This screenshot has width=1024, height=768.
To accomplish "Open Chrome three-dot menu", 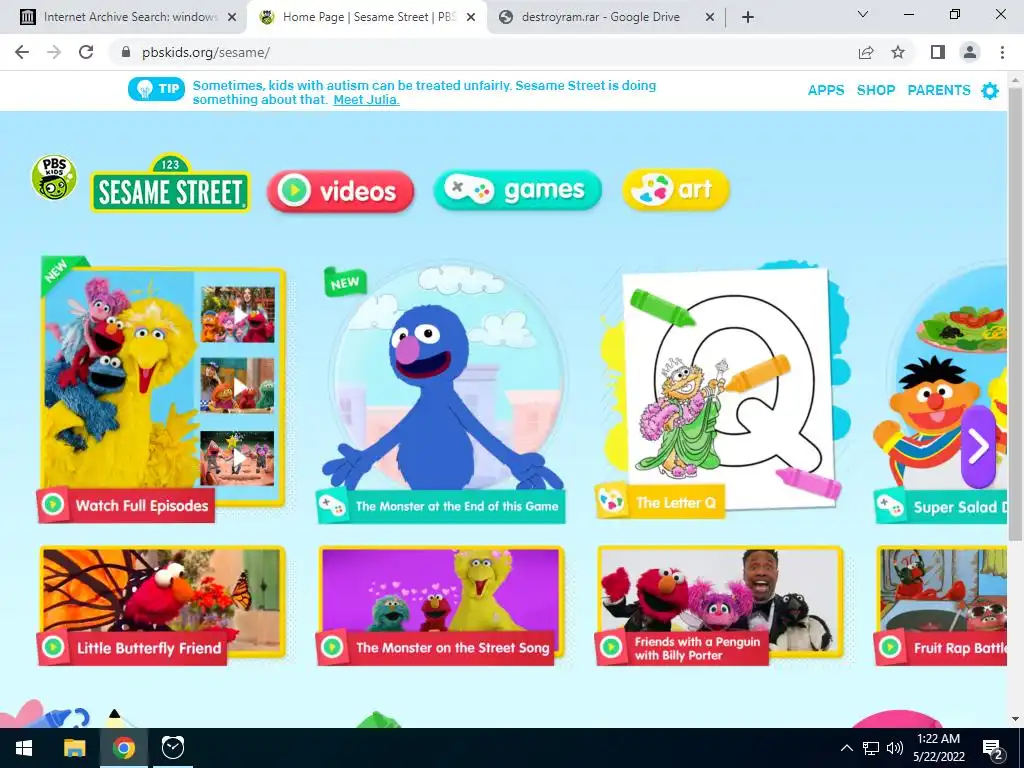I will tap(1002, 52).
